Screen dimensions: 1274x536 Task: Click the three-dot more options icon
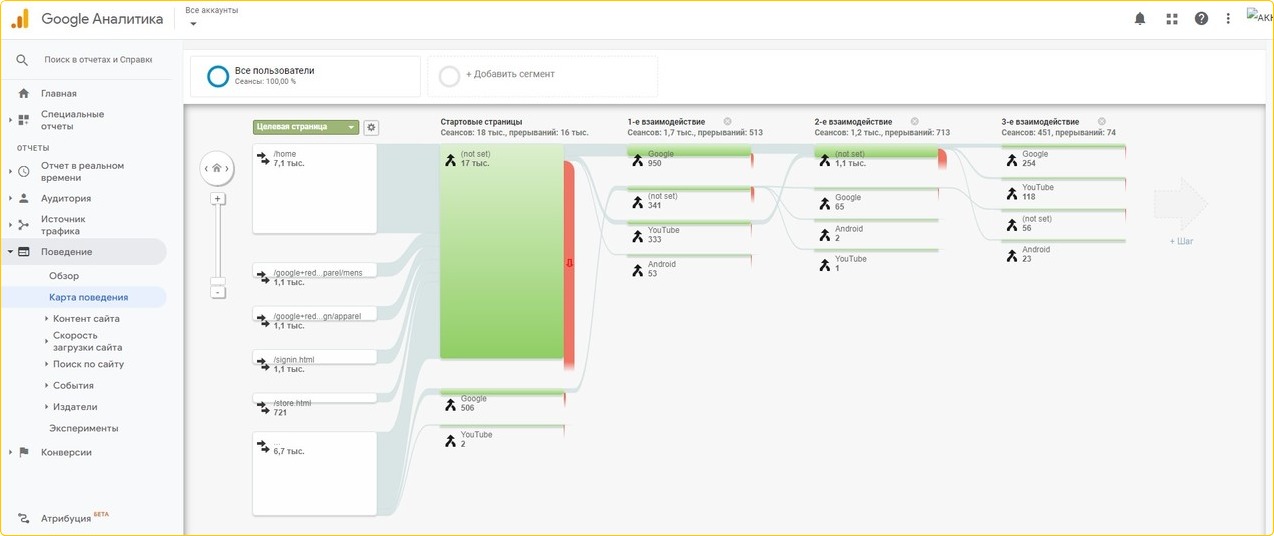(1228, 19)
